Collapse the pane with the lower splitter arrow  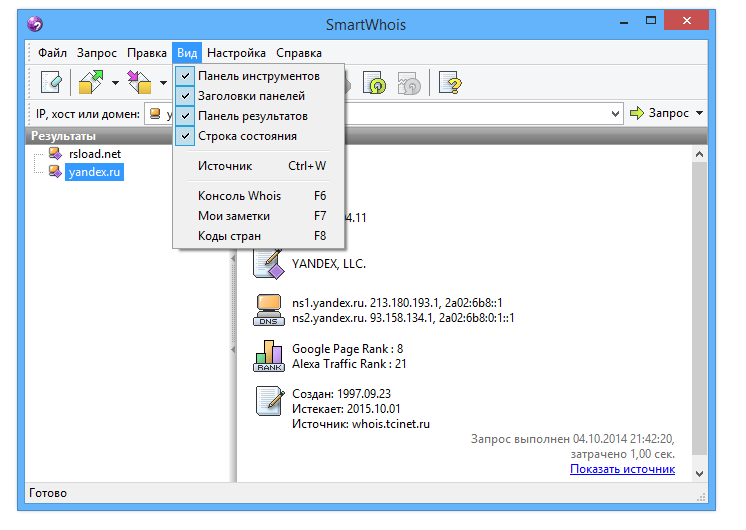tap(233, 349)
